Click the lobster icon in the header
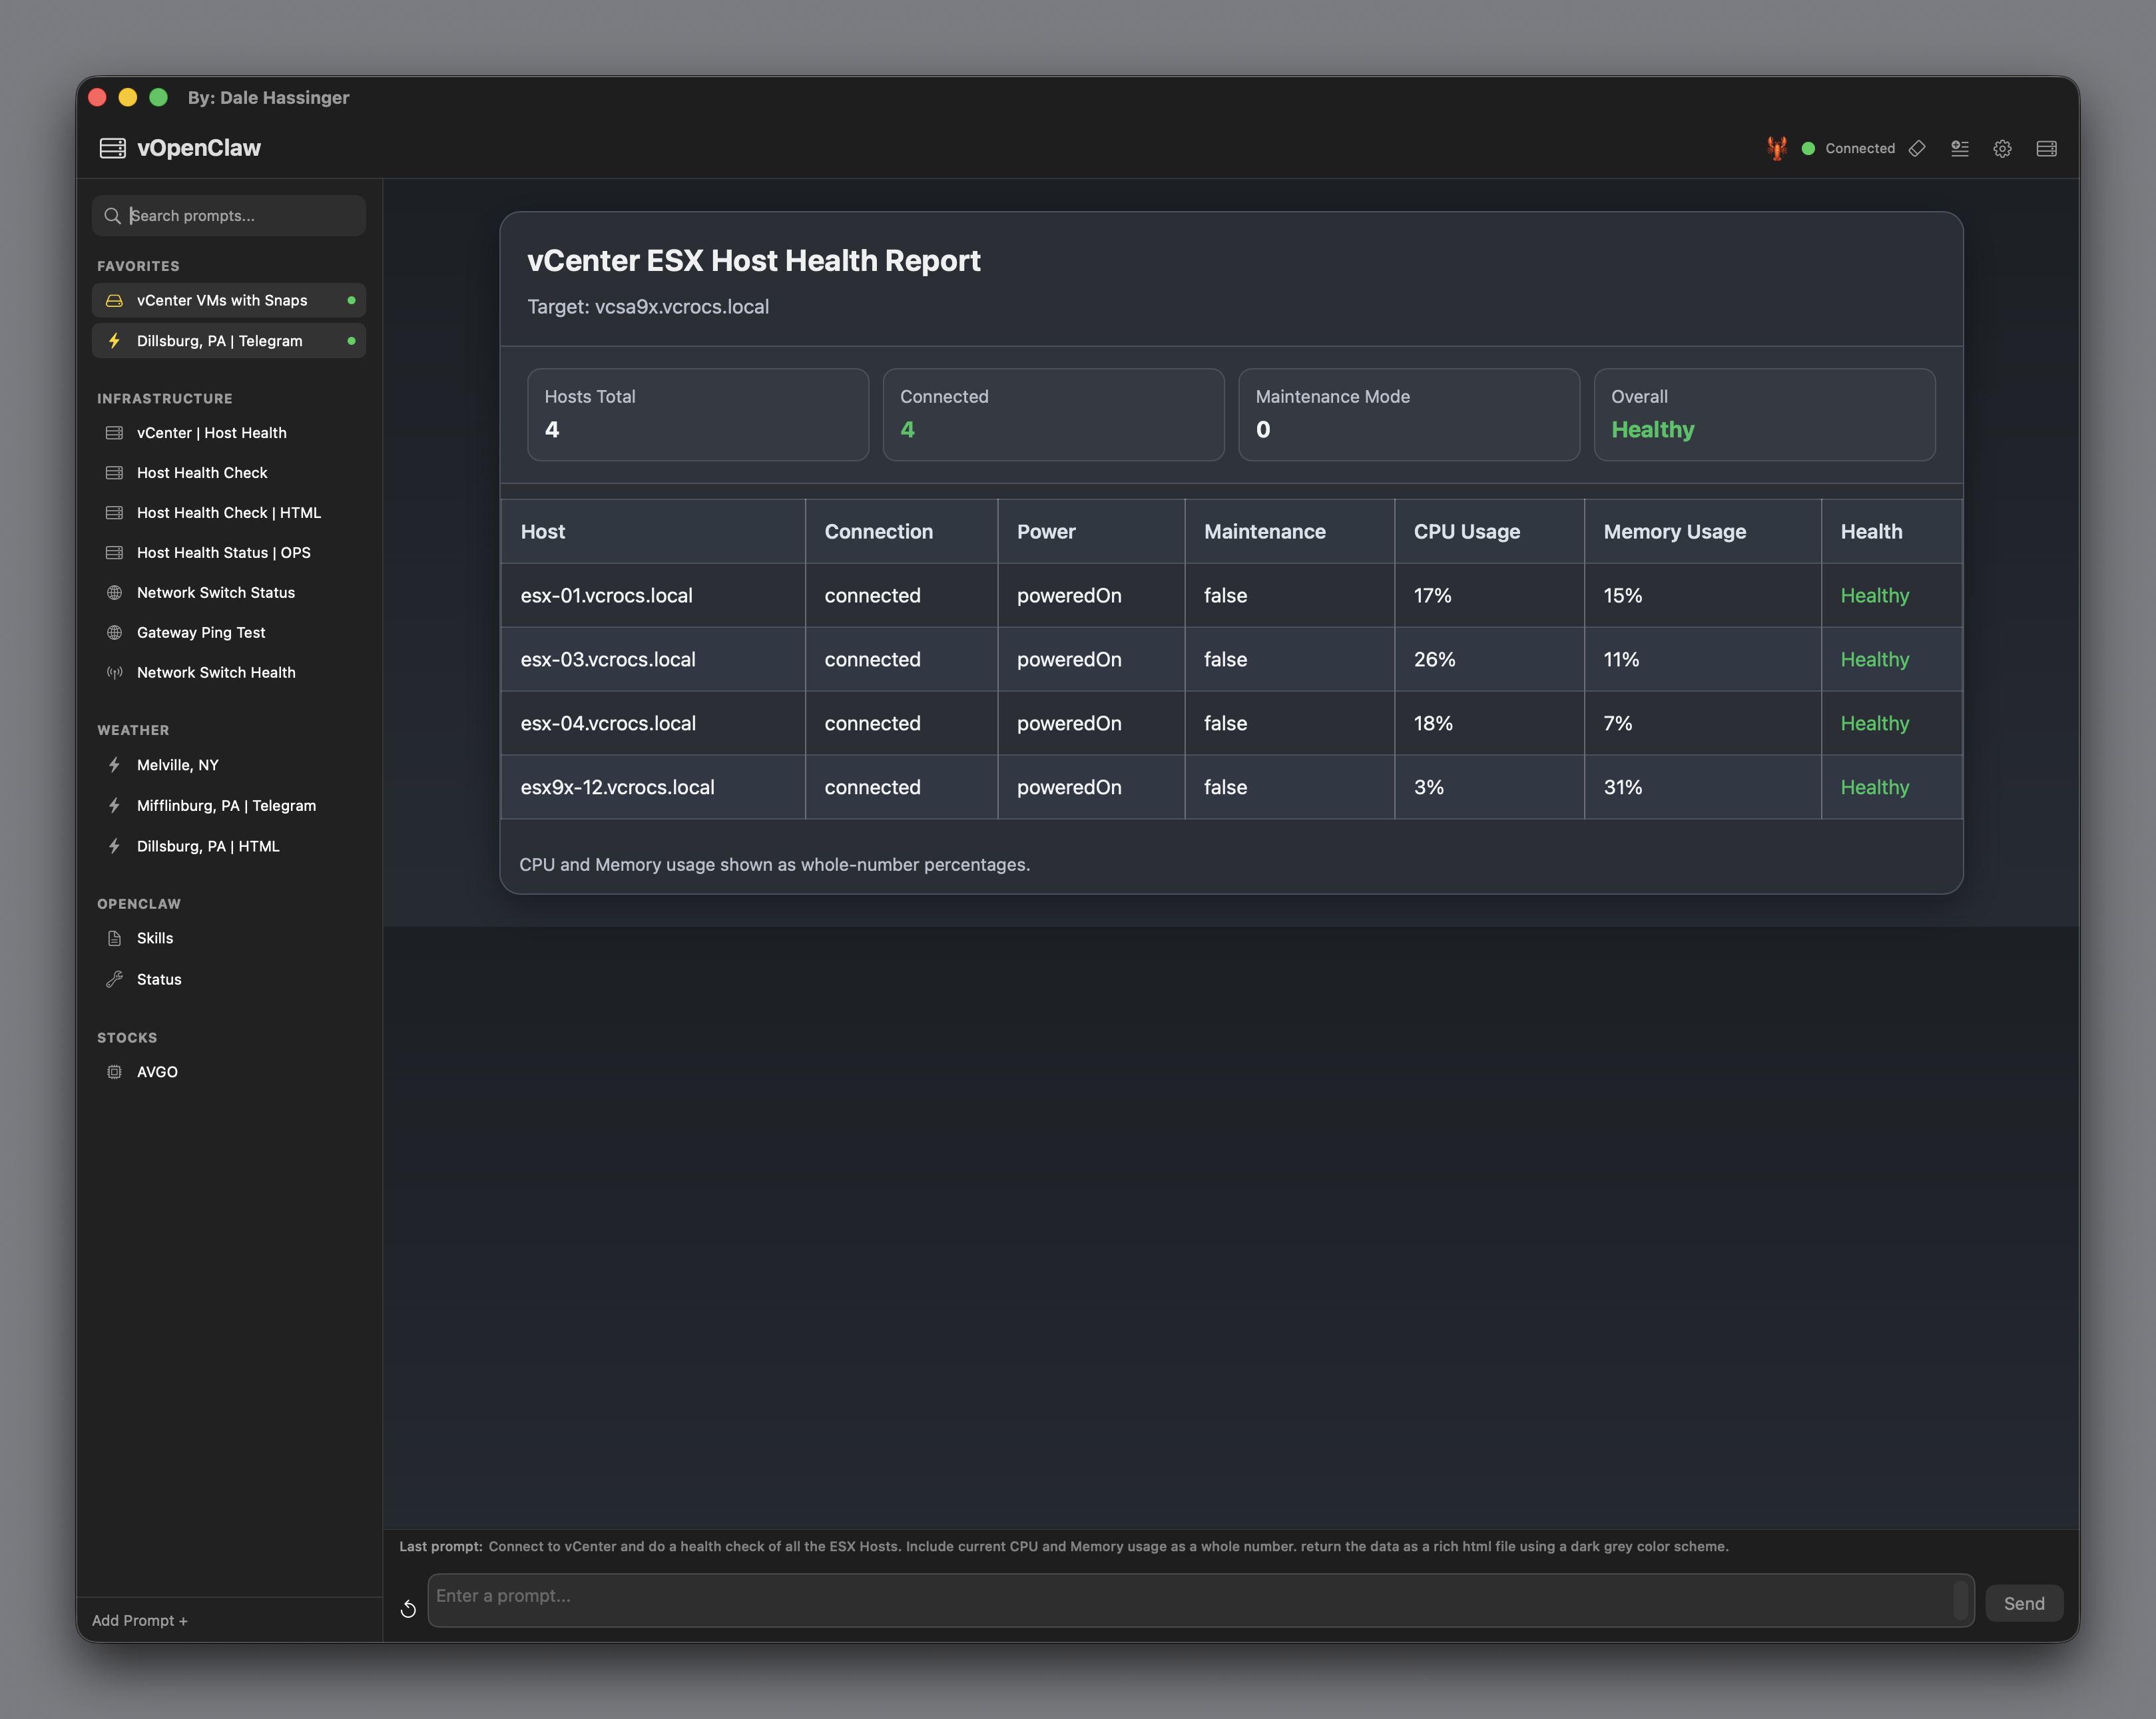The image size is (2156, 1719). tap(1776, 148)
